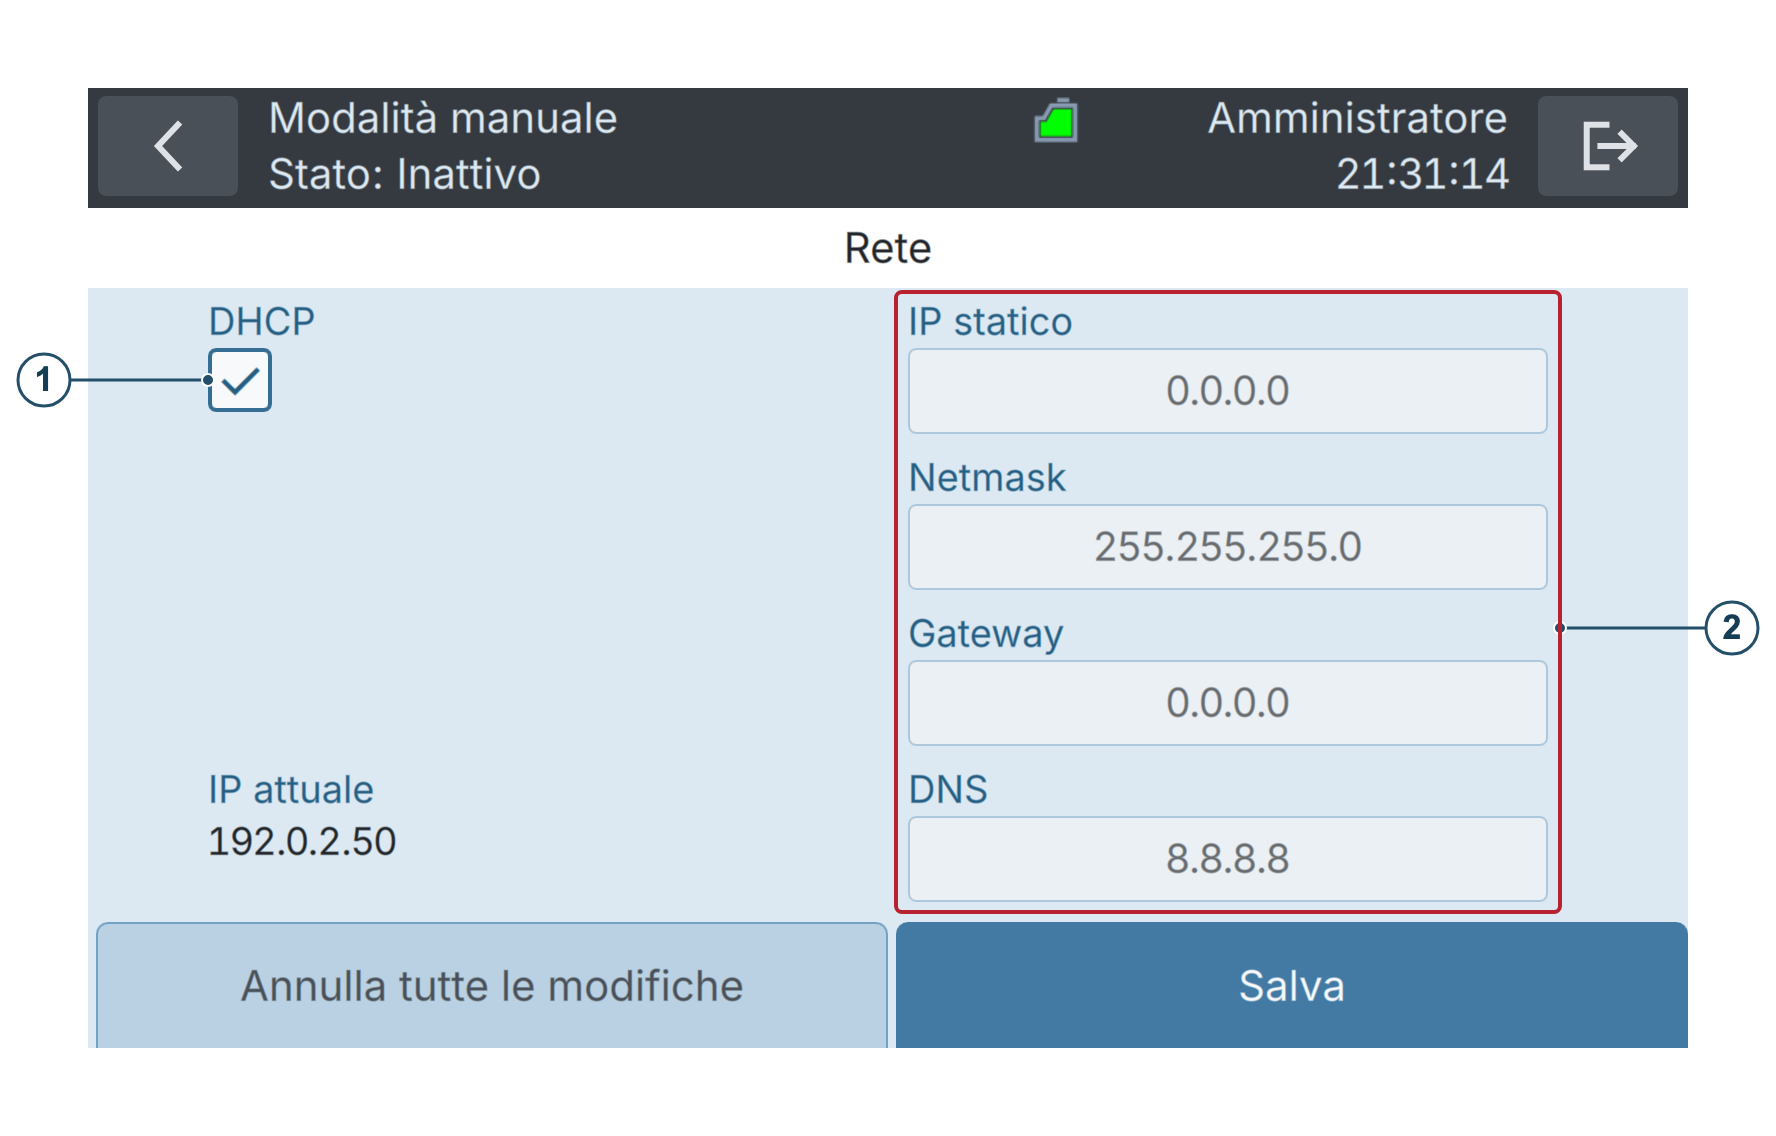Edit the Netmask field

[1228, 547]
